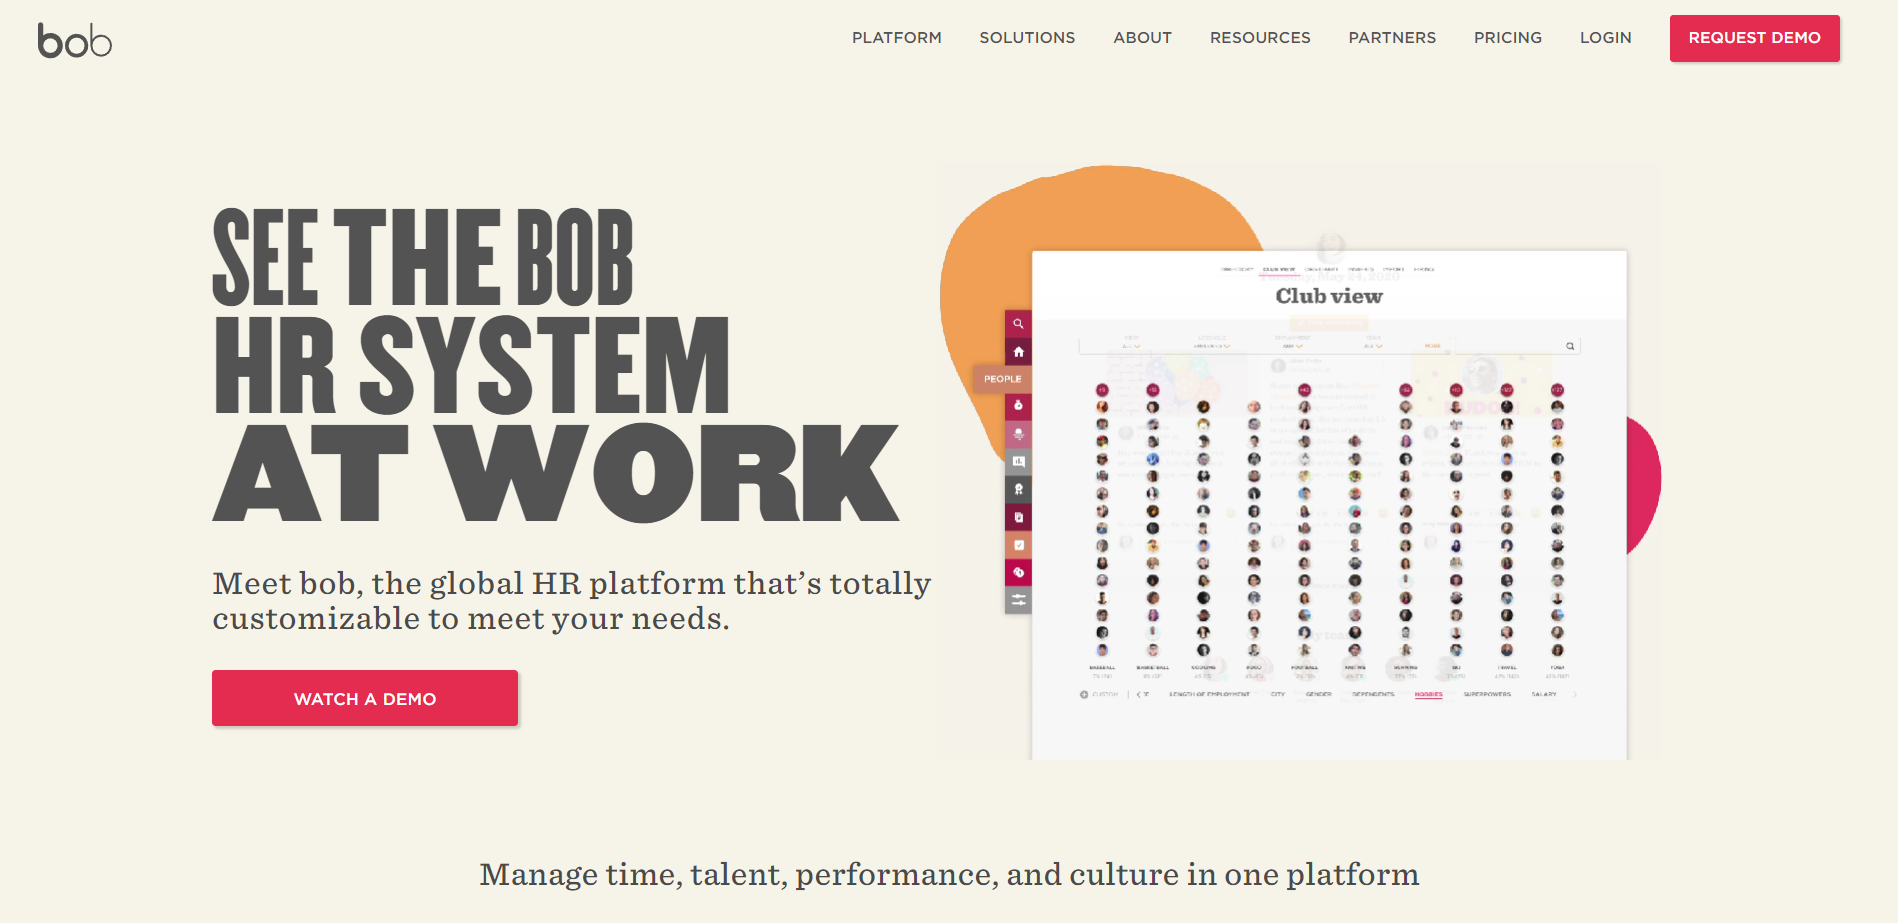
Task: Open the chart speech-bubble icon in sidebar
Action: click(x=1018, y=461)
